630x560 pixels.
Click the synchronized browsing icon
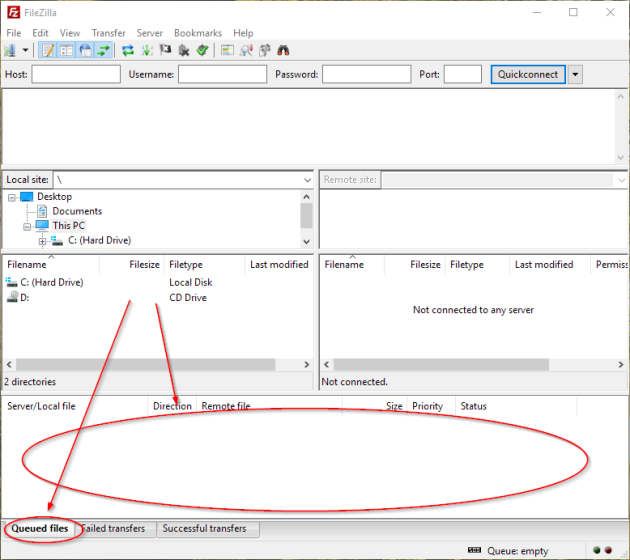point(265,51)
